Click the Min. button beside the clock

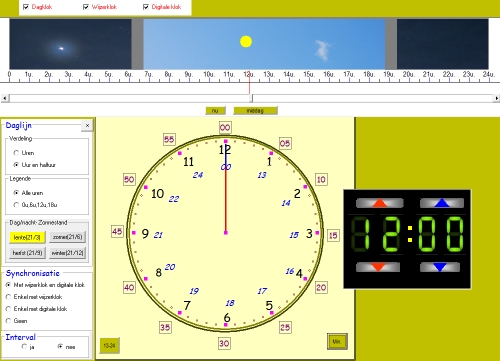[x=337, y=342]
